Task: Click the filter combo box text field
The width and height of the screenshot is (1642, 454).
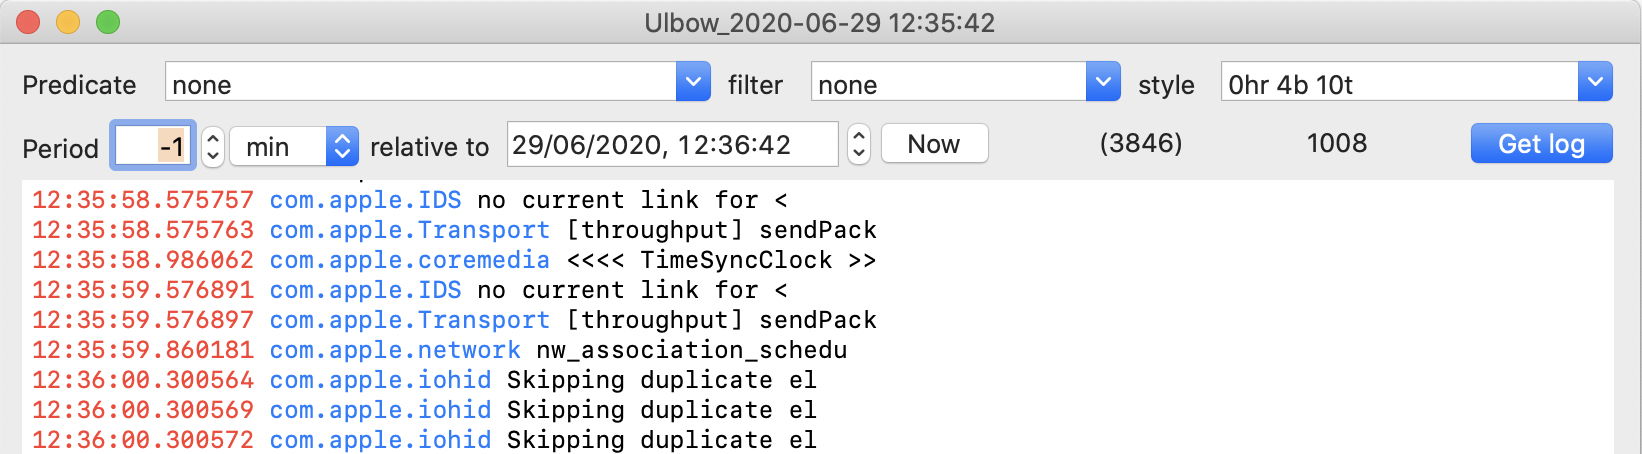Action: [x=948, y=84]
